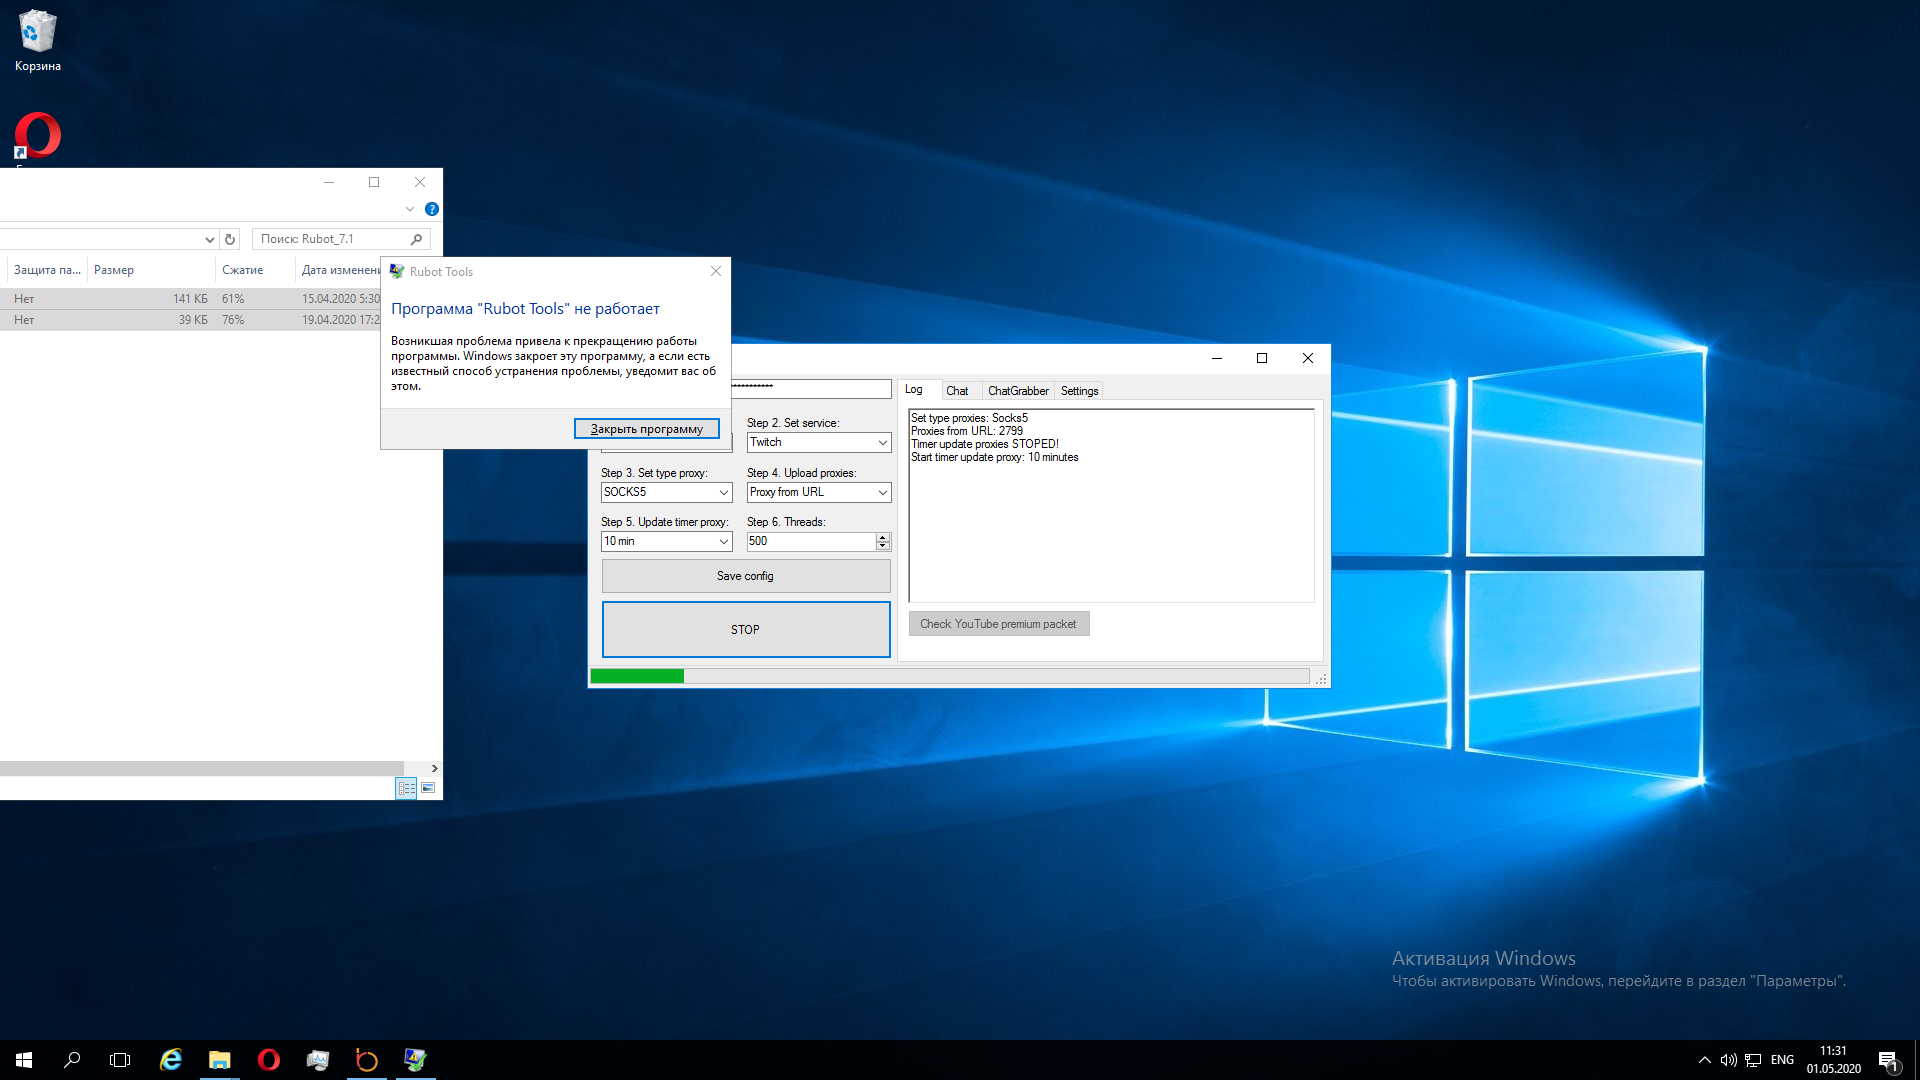Open the Set service Twitch dropdown
Image resolution: width=1920 pixels, height=1080 pixels.
882,442
